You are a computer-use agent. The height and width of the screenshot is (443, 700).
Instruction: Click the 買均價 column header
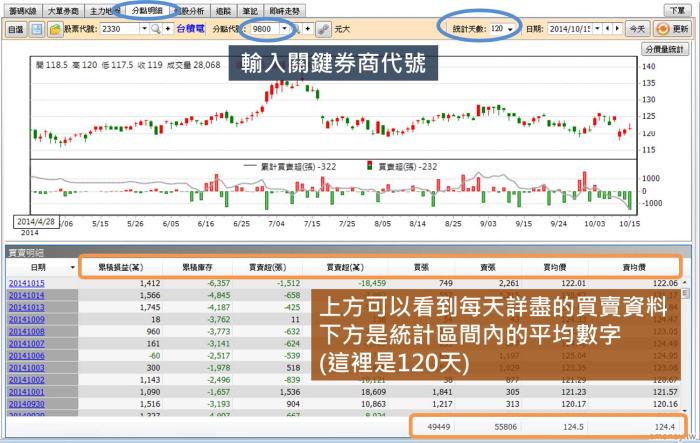(555, 267)
